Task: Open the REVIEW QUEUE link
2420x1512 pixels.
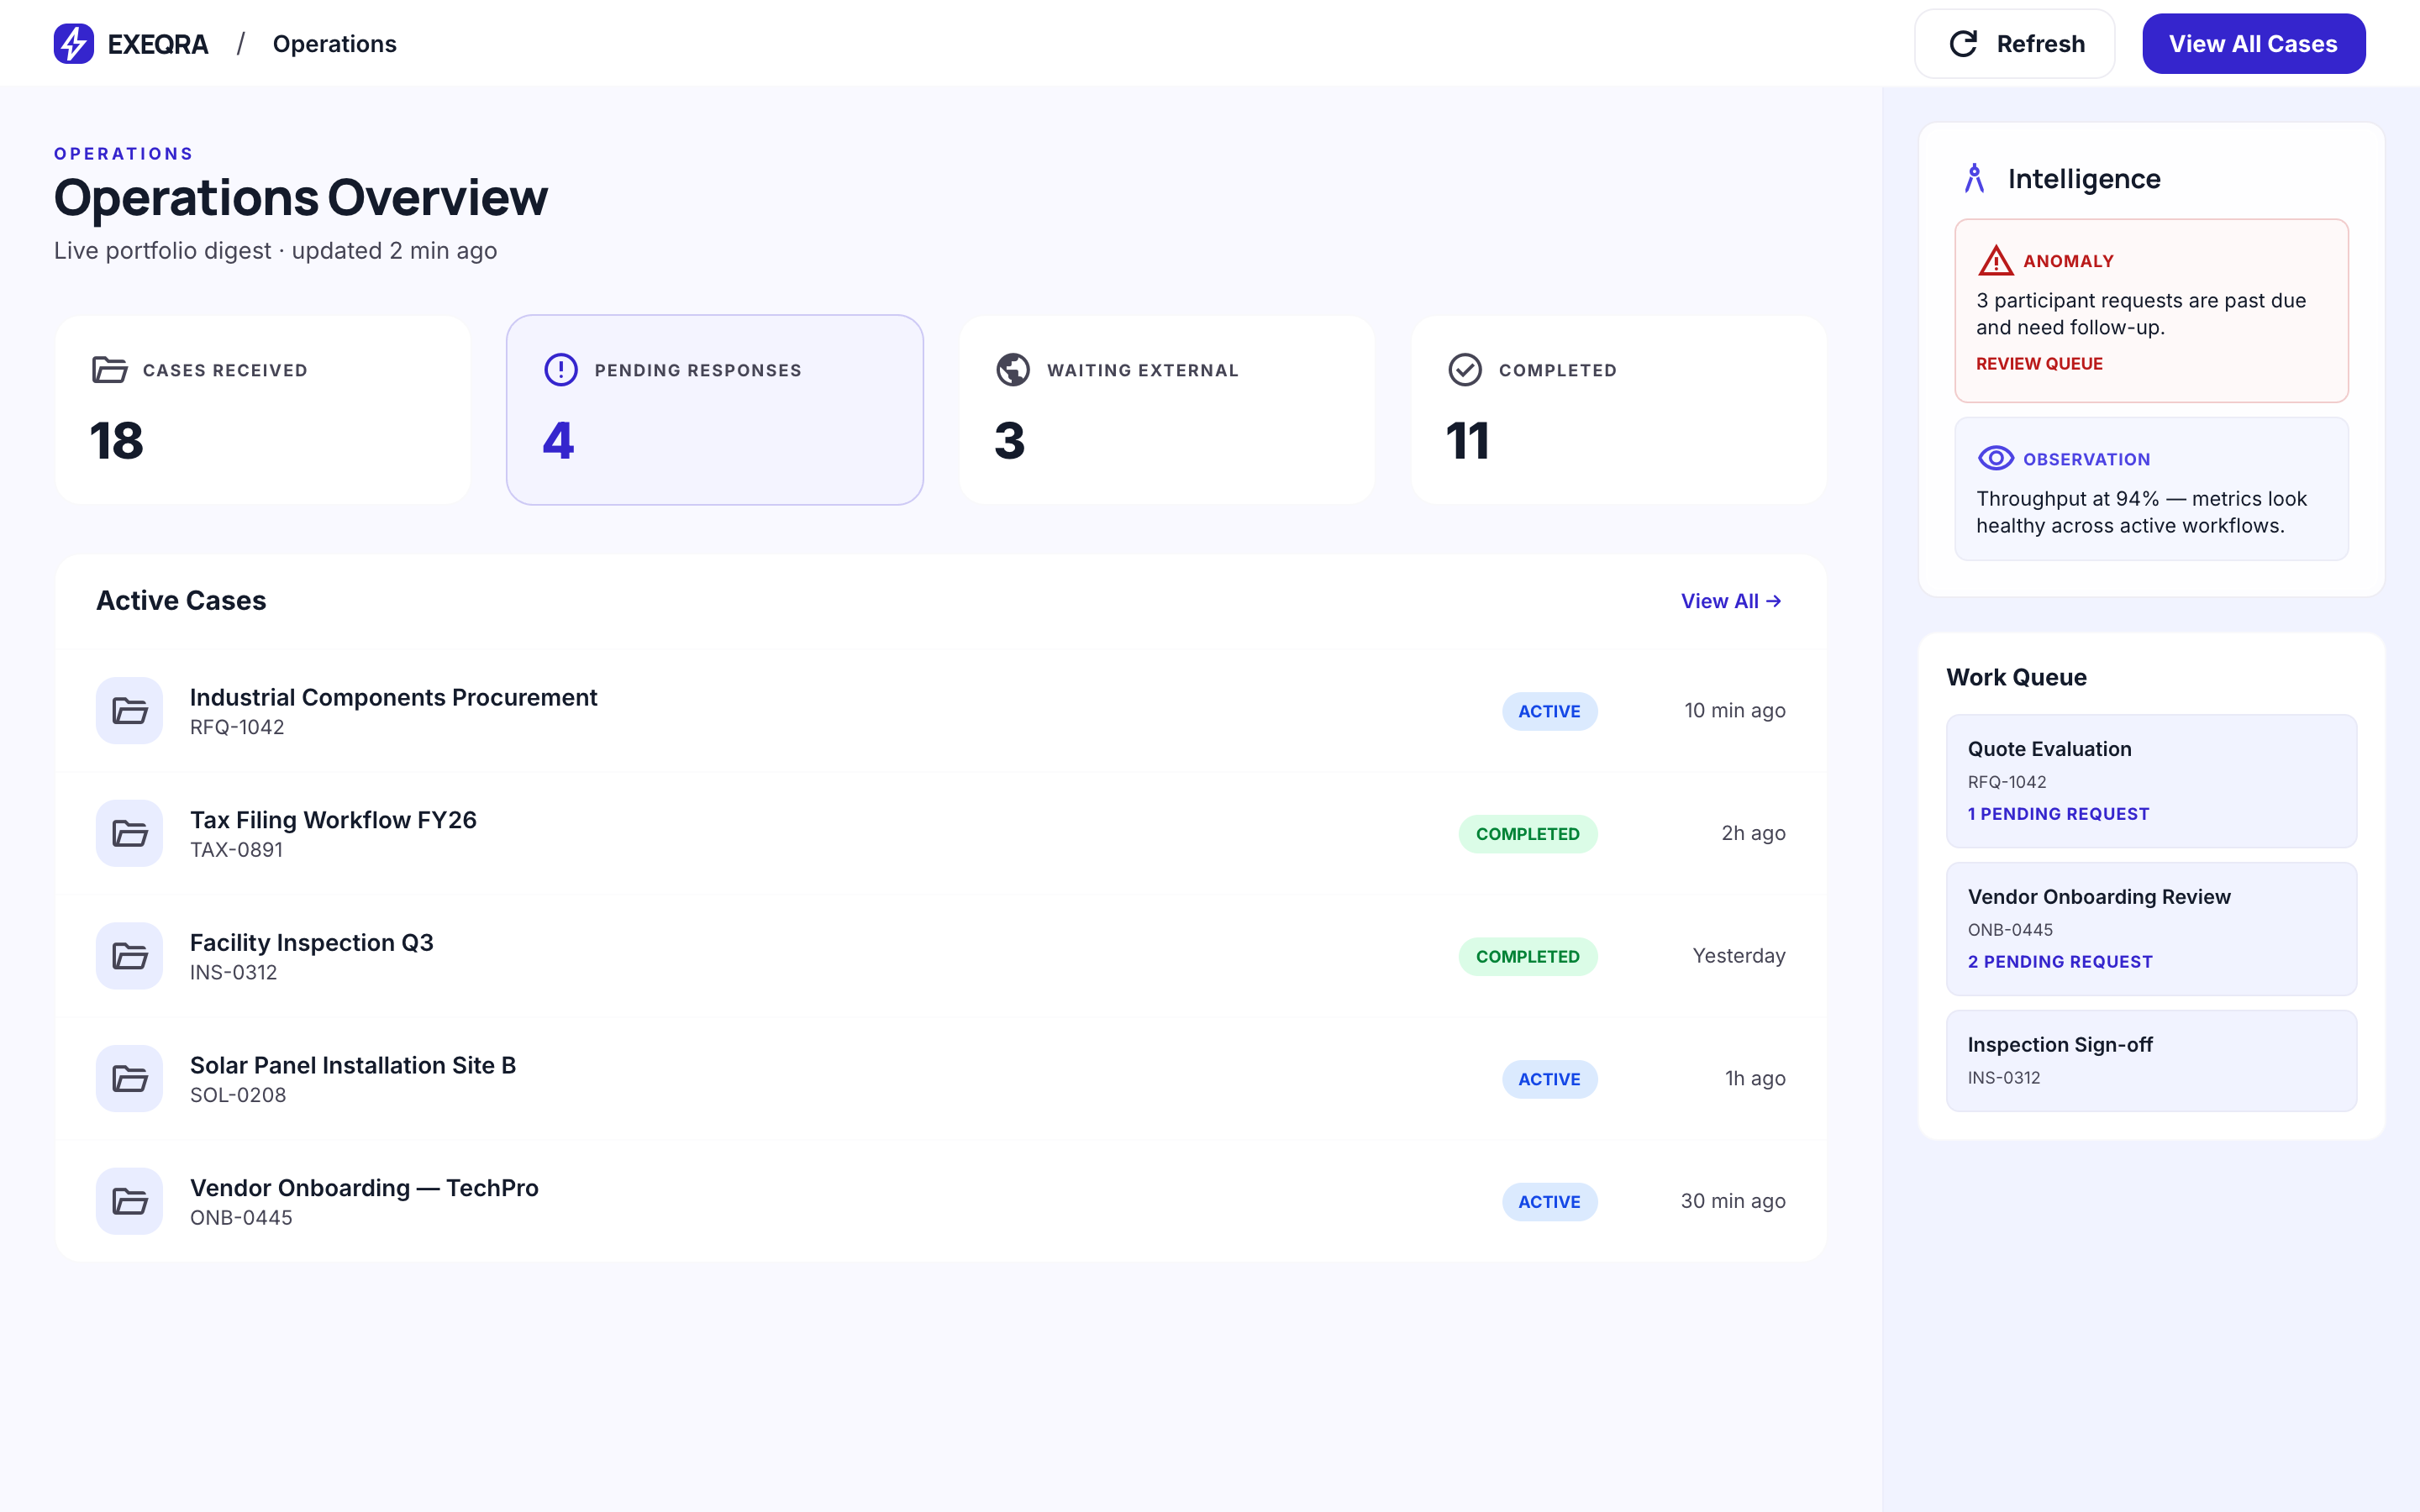Action: [x=2039, y=364]
